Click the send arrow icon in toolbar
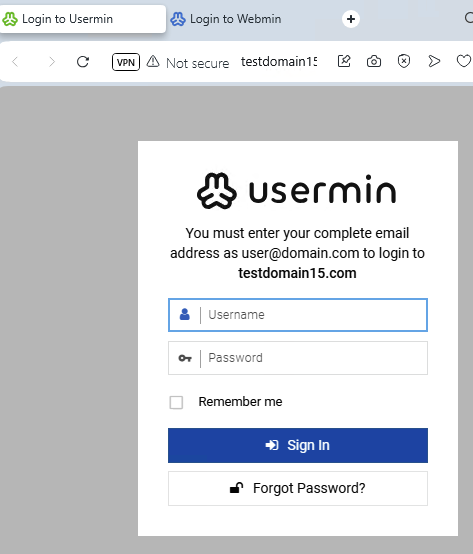 click(434, 61)
